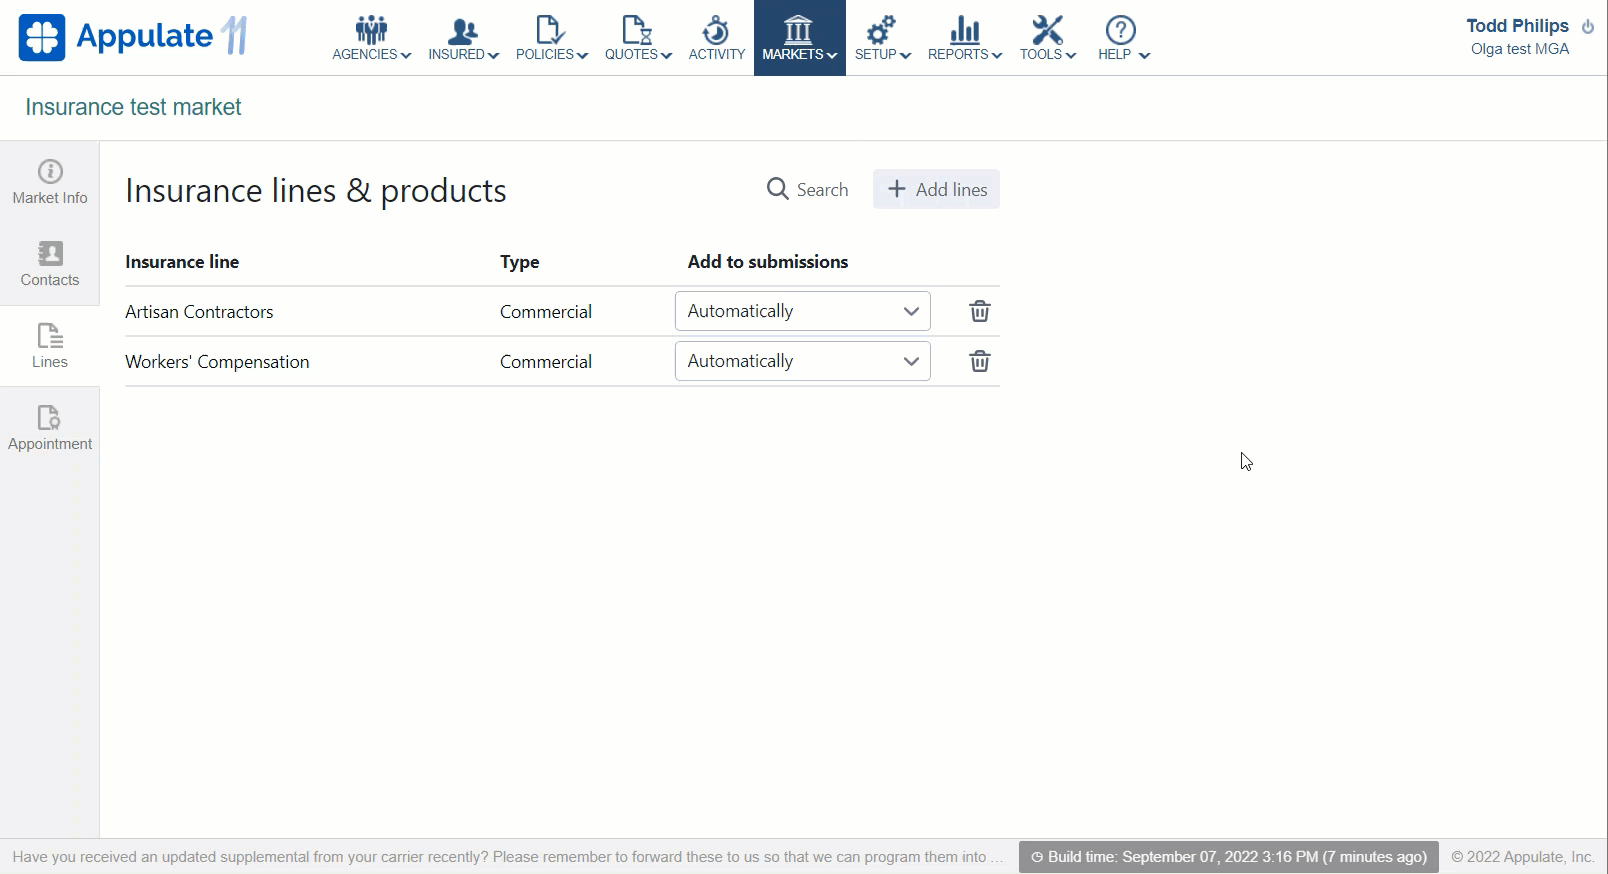This screenshot has height=874, width=1608.
Task: Click the 2022 Appulate, Inc. copyright text
Action: click(x=1522, y=857)
